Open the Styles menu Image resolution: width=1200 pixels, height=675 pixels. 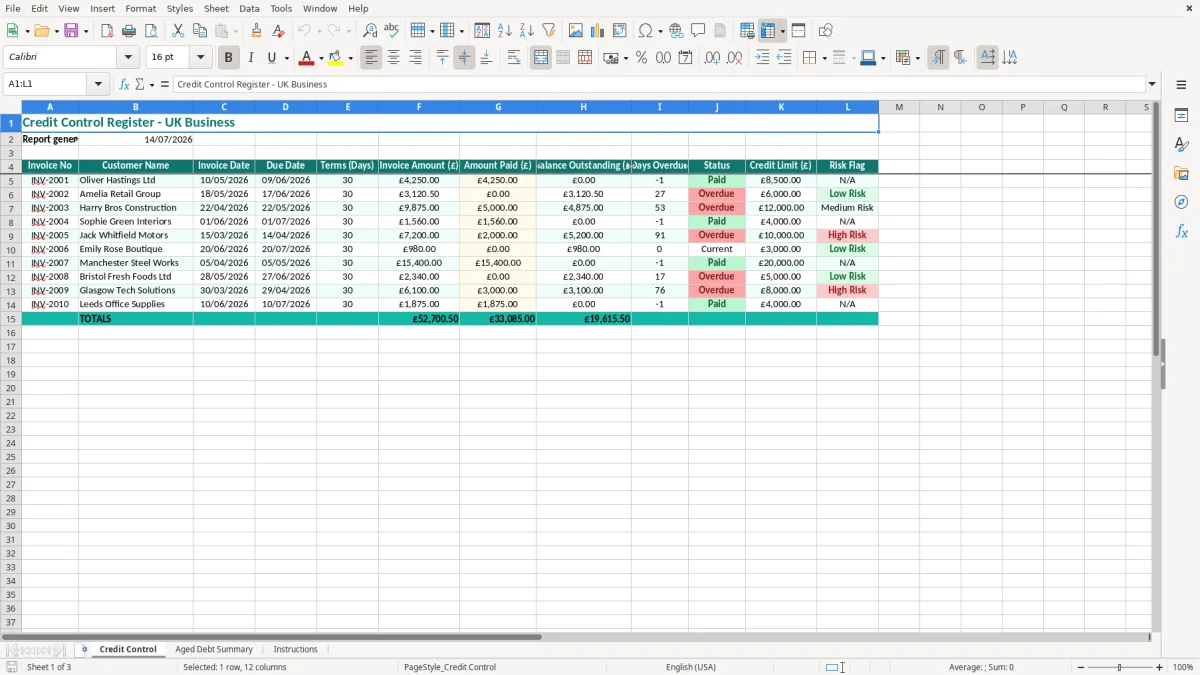180,8
